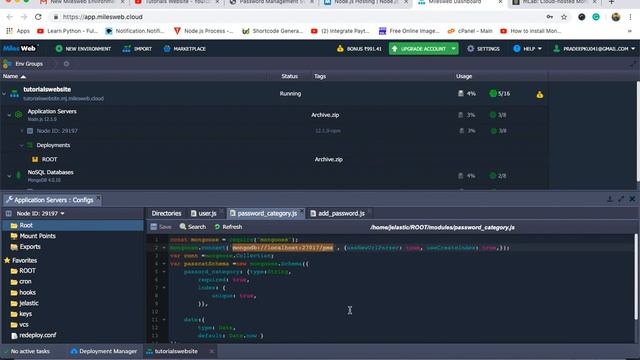This screenshot has height=360, width=640.
Task: Select Node ID: 29197 row
Action: point(57,131)
